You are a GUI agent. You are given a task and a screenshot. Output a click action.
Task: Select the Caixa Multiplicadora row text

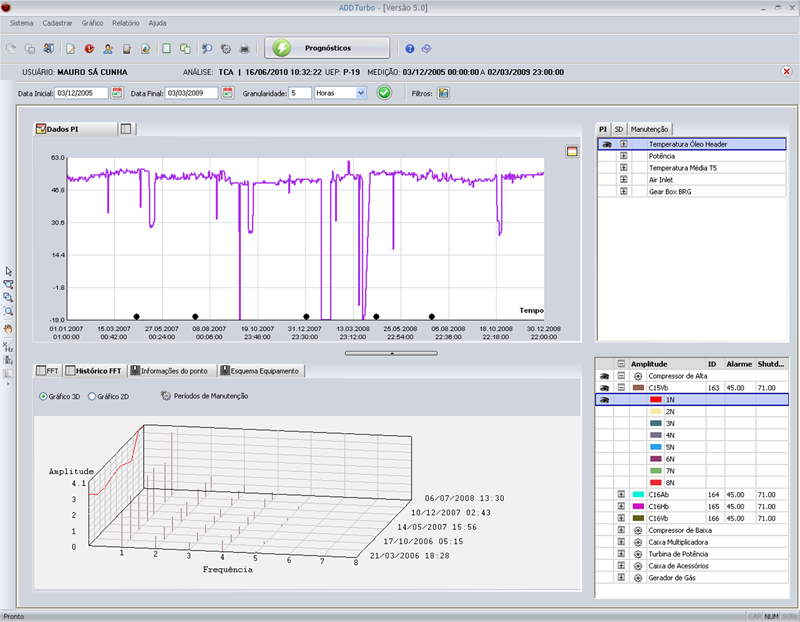click(678, 542)
